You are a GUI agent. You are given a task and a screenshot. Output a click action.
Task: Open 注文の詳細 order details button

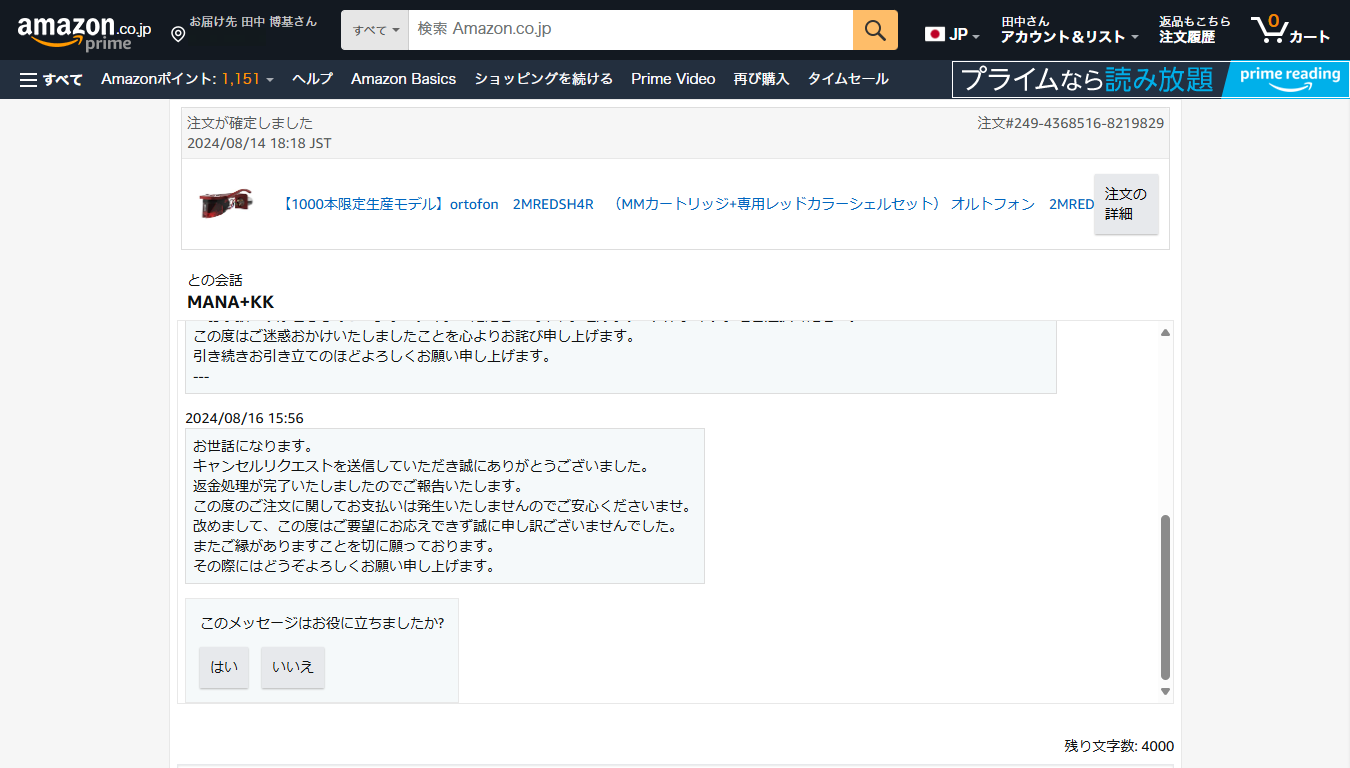click(1126, 204)
